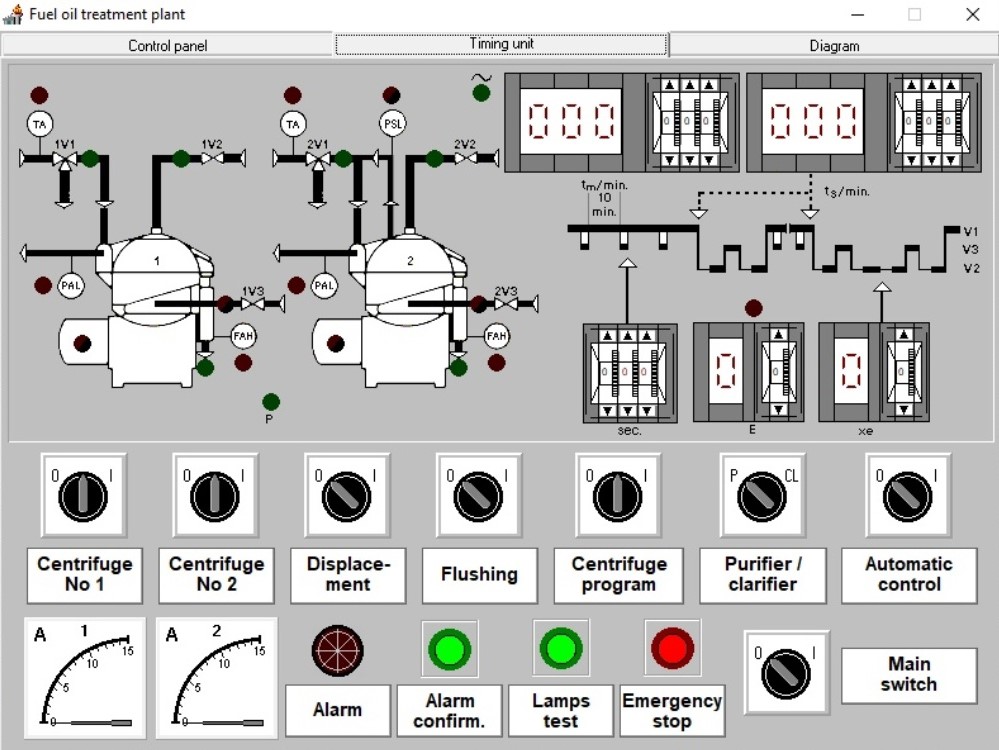This screenshot has width=999, height=750.
Task: Click the PSL pressure sensor symbol
Action: 392,124
